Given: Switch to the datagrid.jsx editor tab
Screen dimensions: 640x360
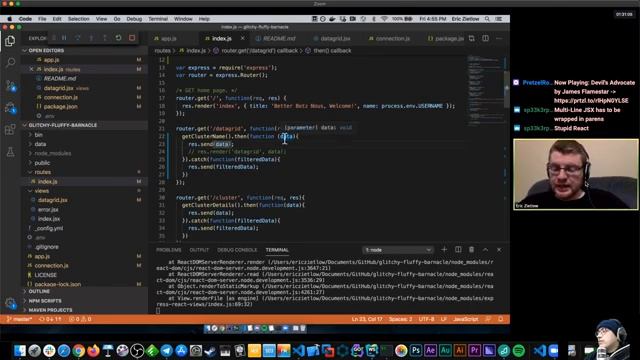Looking at the screenshot, I should (335, 38).
